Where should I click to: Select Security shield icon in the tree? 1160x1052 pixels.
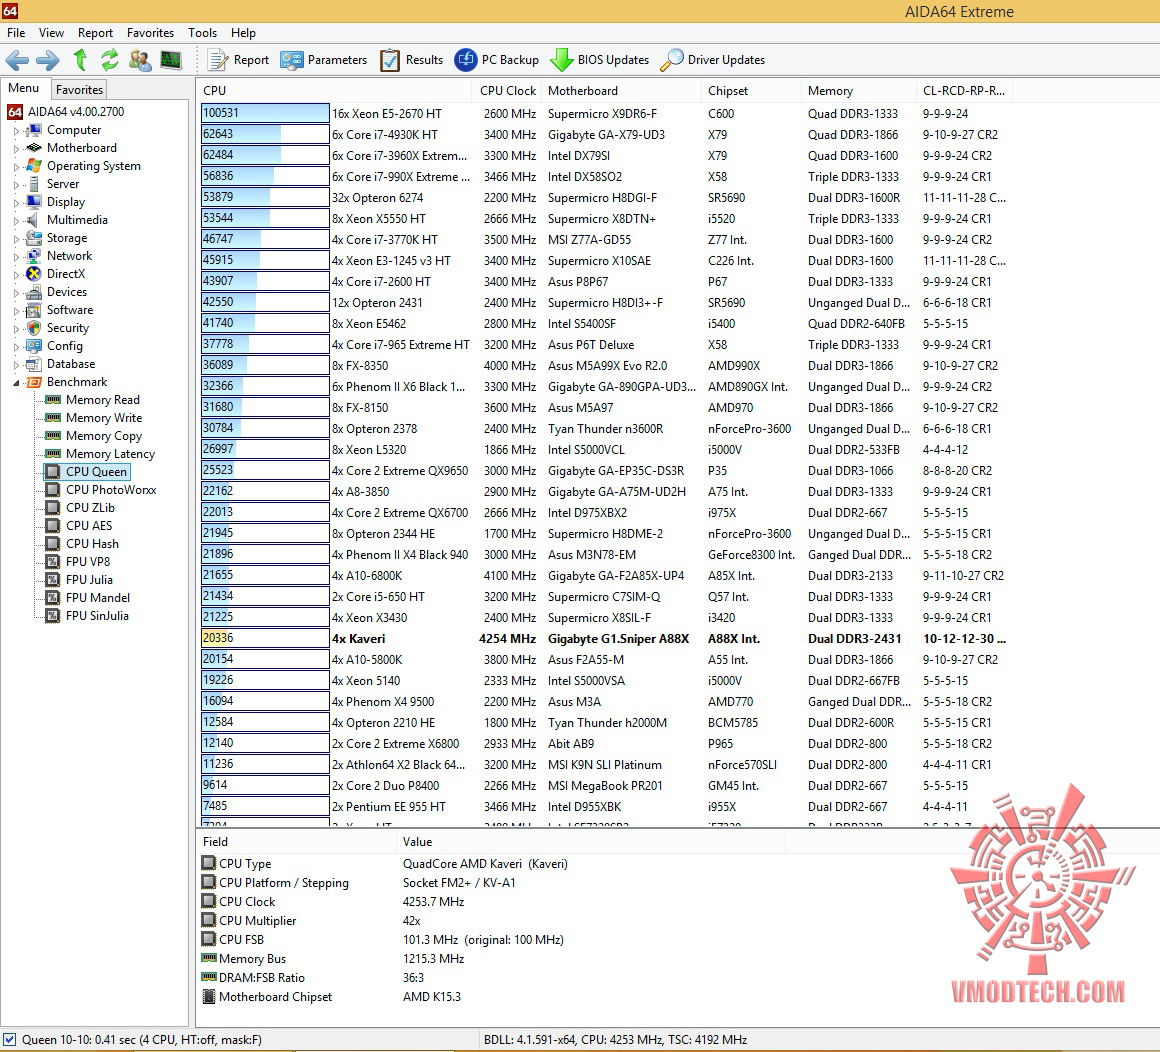point(33,328)
